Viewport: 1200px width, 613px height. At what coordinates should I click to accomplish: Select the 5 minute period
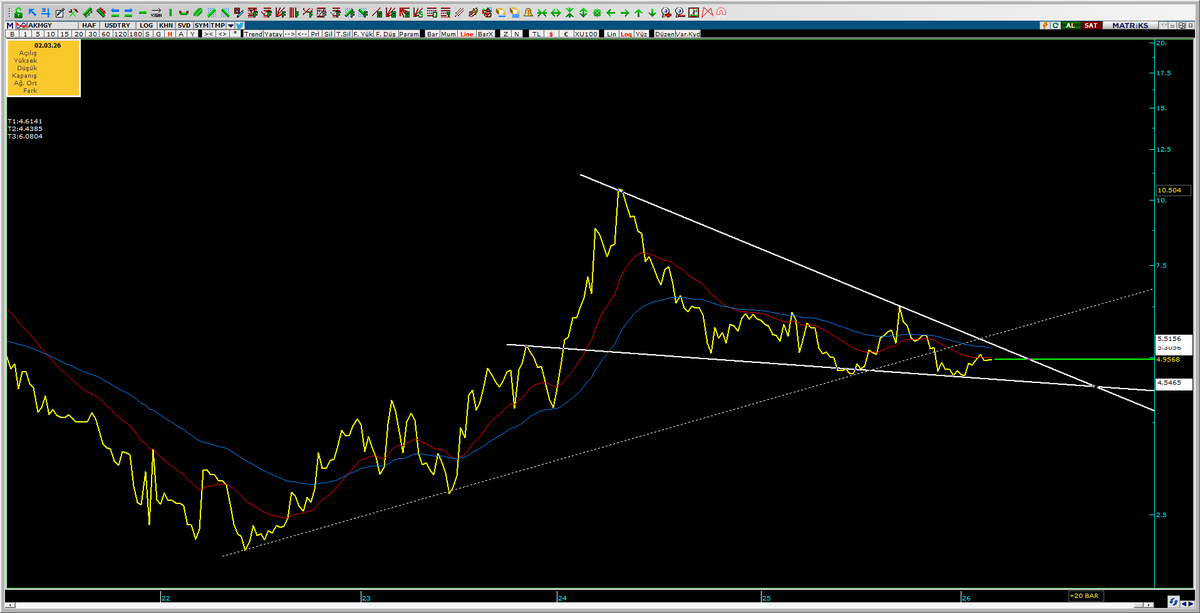pos(37,34)
